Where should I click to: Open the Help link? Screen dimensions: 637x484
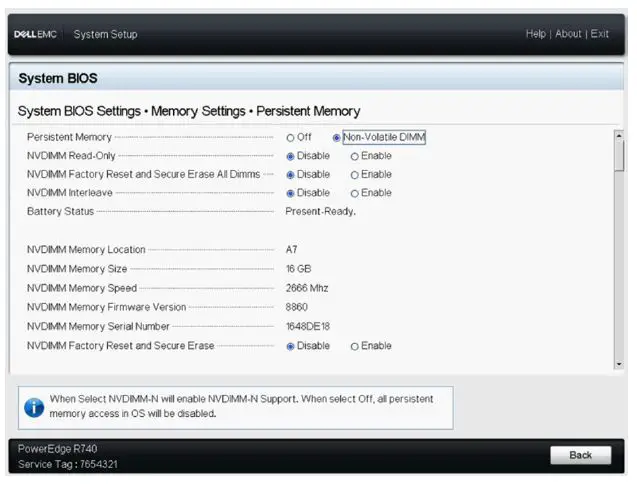(x=535, y=34)
